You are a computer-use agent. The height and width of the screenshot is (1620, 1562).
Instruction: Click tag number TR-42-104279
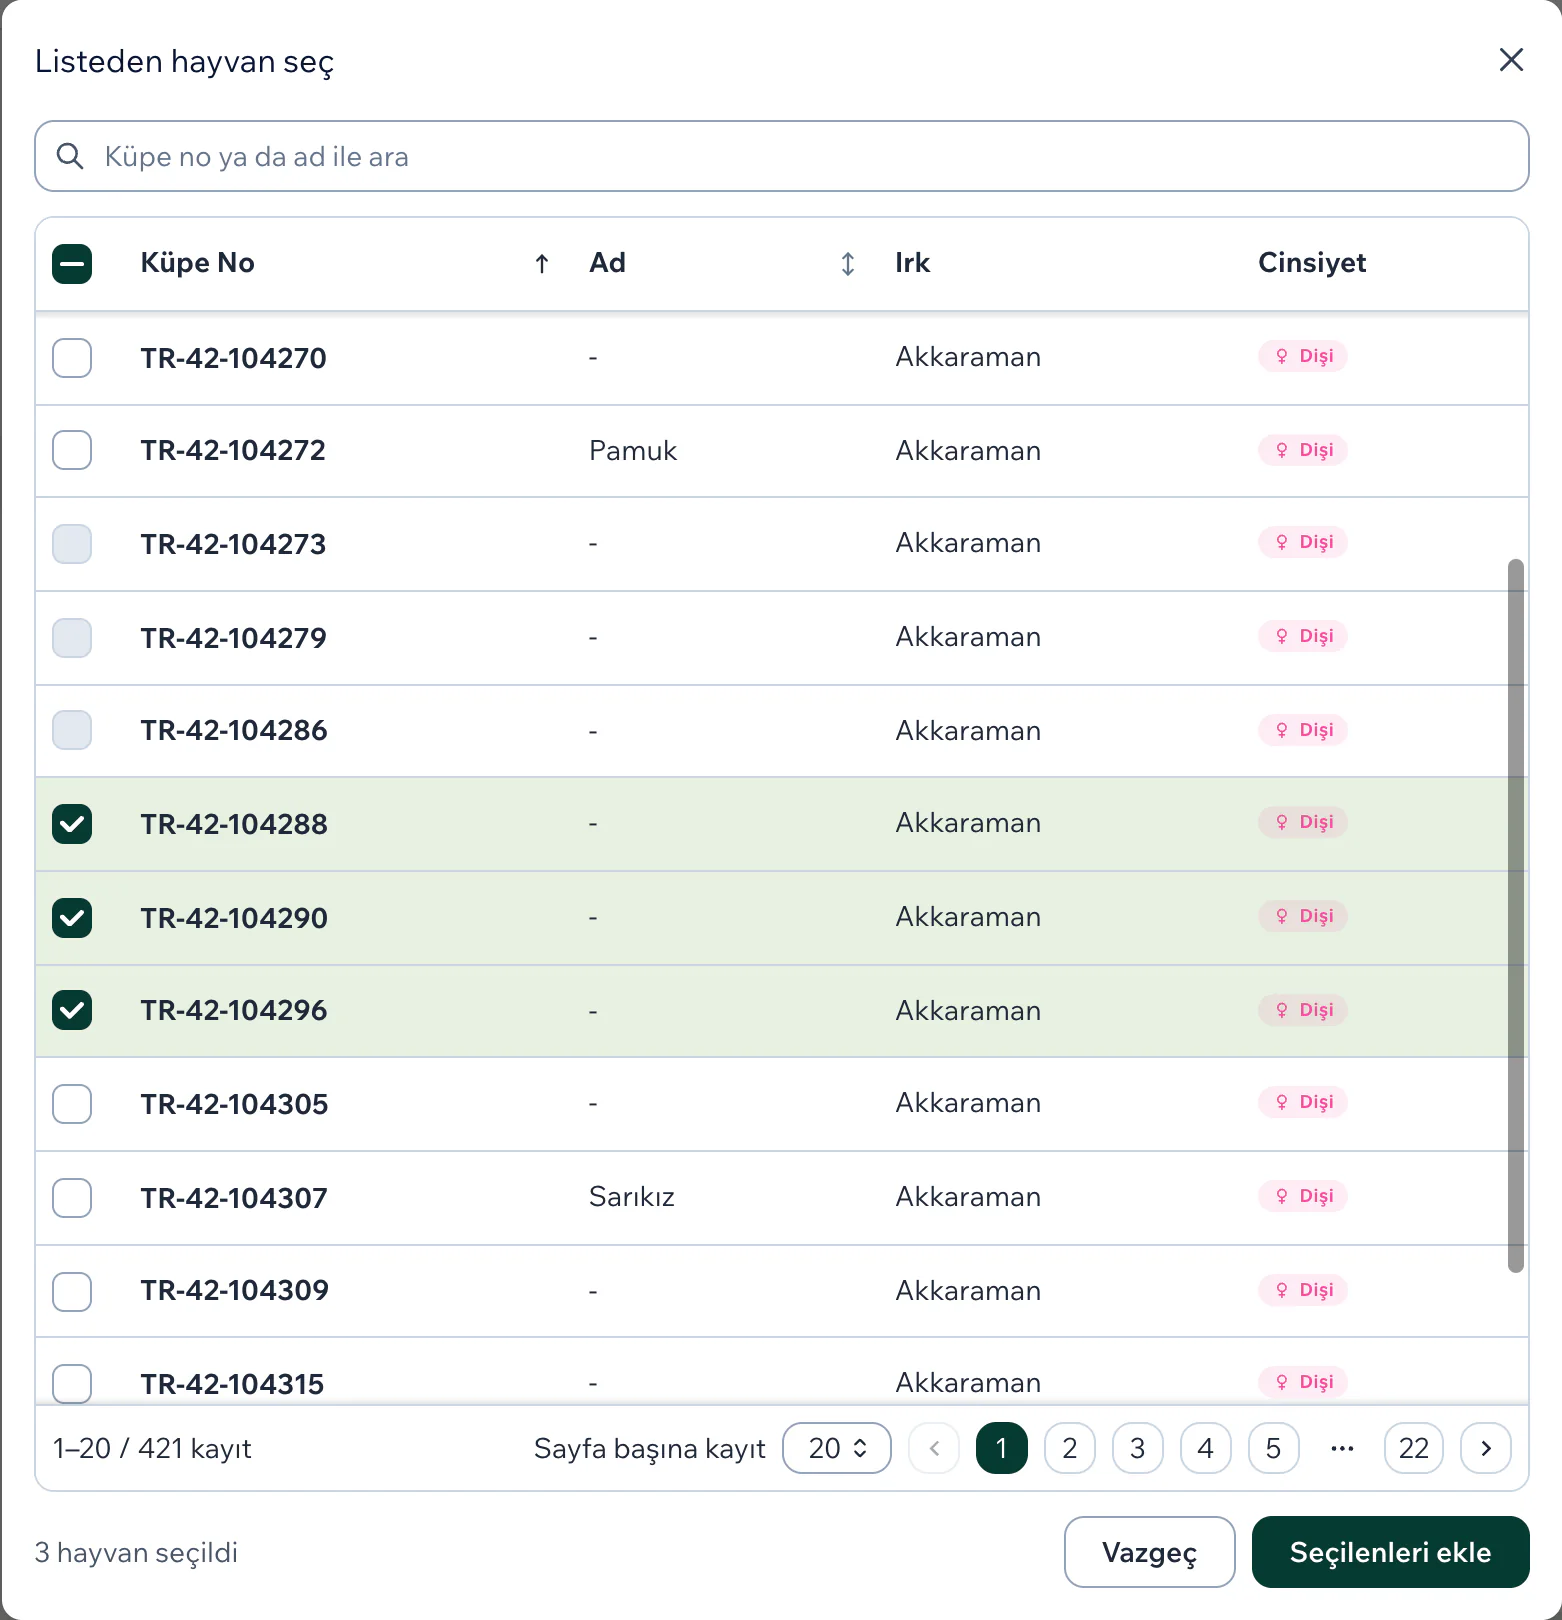click(x=233, y=638)
